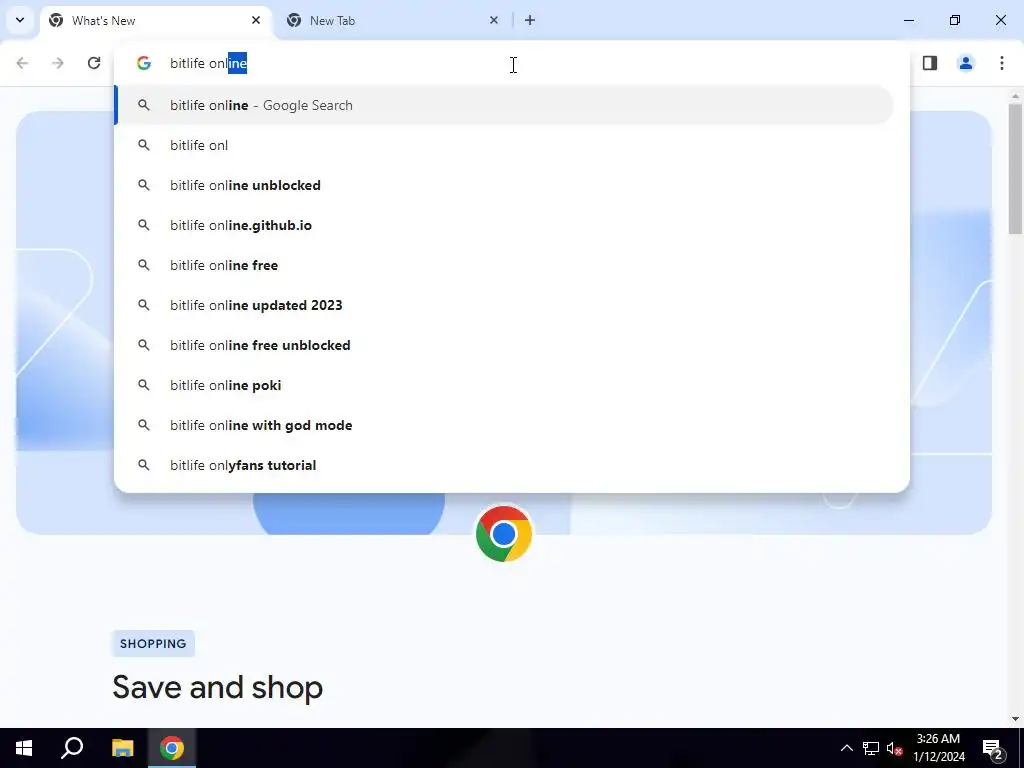Screen dimensions: 1024x768
Task: Show hidden system tray icons
Action: point(846,748)
